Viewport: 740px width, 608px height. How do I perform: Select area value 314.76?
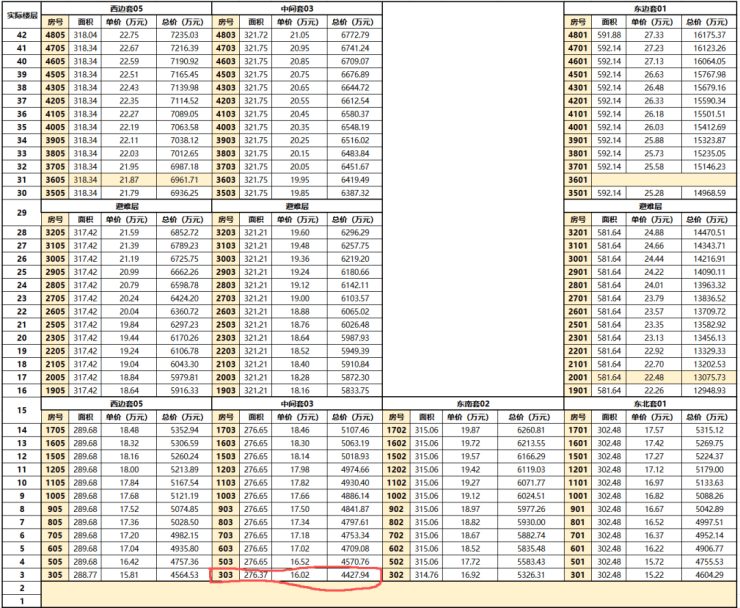coord(427,575)
